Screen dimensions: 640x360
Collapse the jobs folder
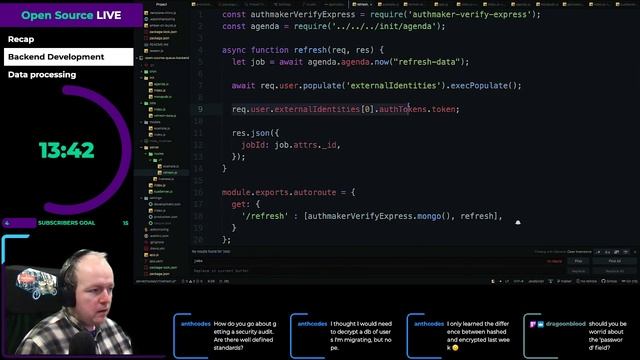142,103
